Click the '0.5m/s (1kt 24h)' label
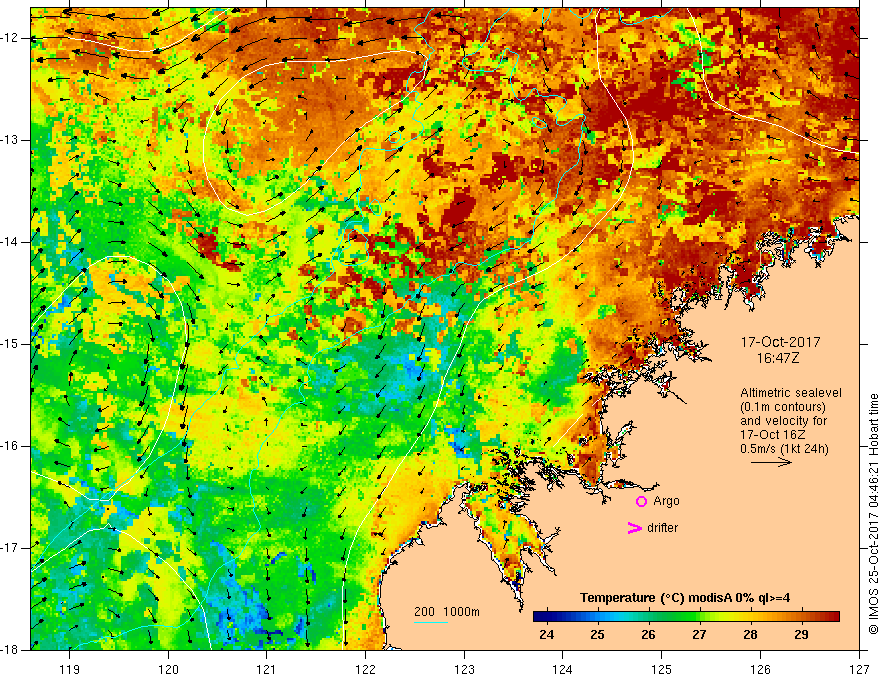Viewport: 880px width, 680px height. 784,449
